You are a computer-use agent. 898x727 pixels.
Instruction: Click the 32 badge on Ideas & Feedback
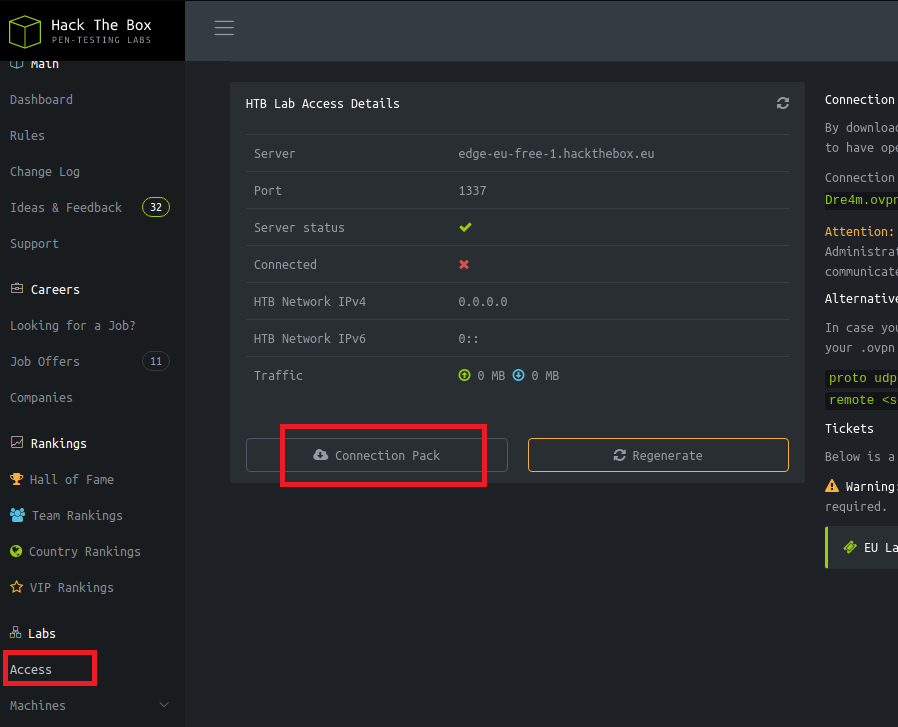coord(156,207)
